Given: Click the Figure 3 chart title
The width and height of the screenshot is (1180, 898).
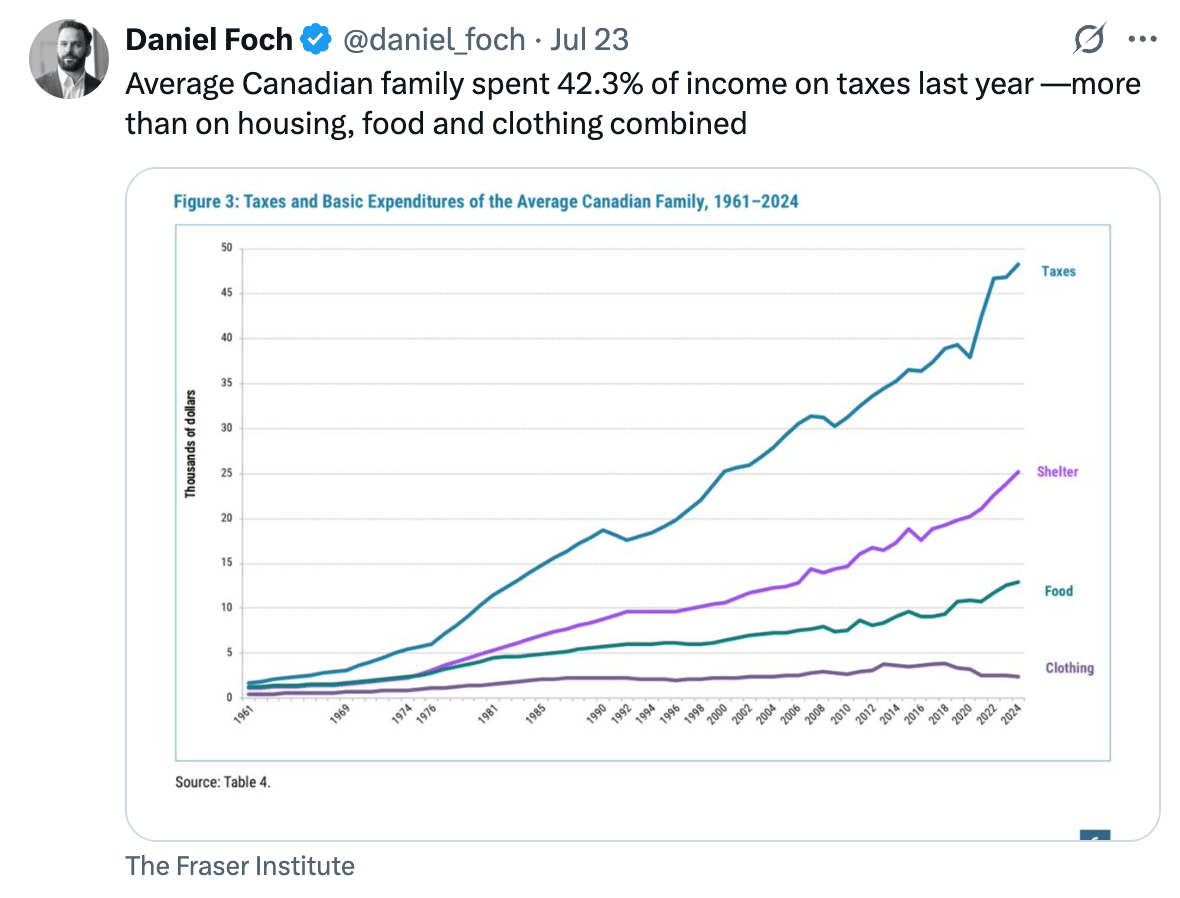Looking at the screenshot, I should tap(486, 201).
